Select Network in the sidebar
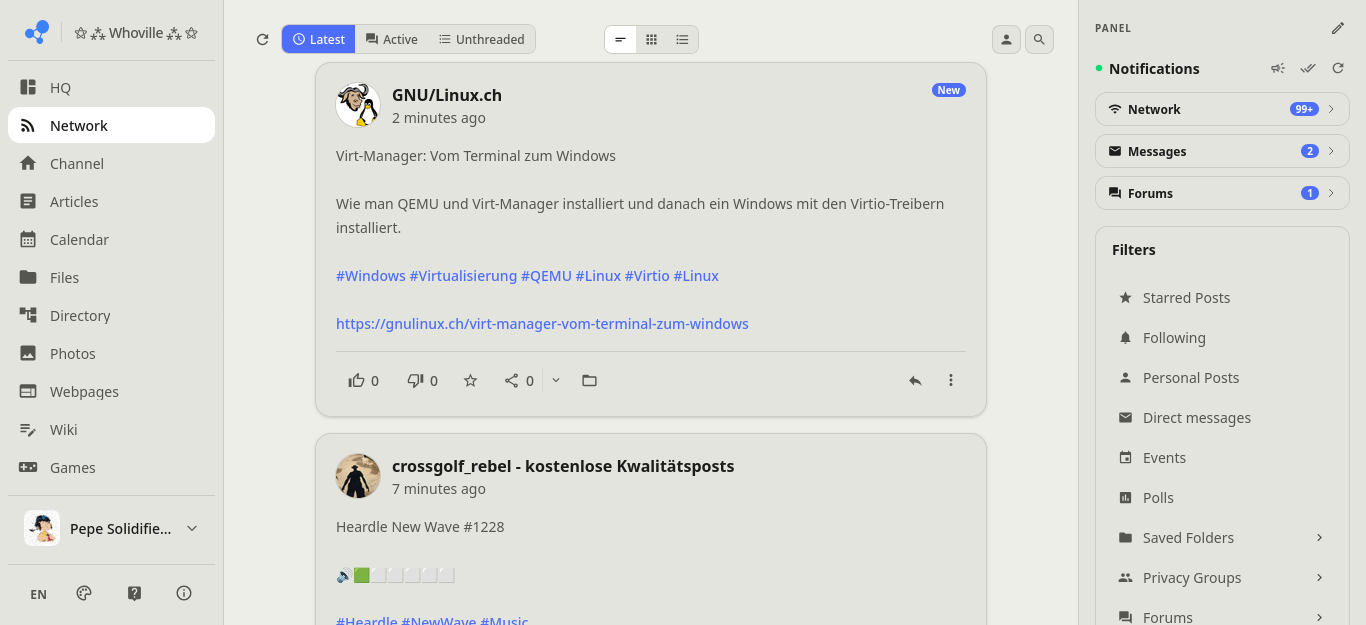The width and height of the screenshot is (1366, 625). pyautogui.click(x=111, y=126)
